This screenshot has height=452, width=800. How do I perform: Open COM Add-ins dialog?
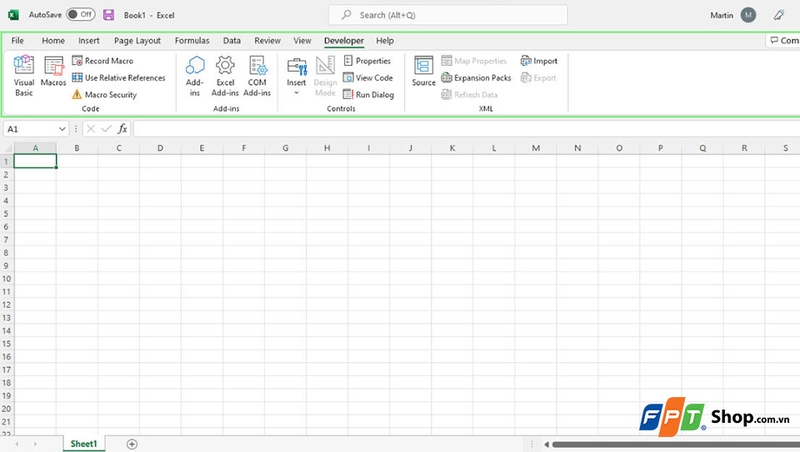point(257,76)
